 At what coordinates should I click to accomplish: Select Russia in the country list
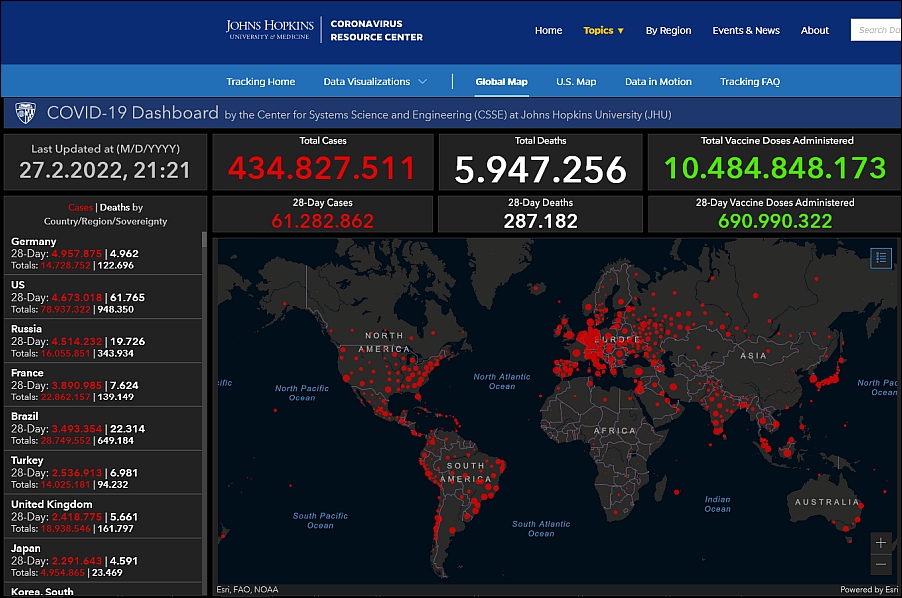tap(103, 341)
